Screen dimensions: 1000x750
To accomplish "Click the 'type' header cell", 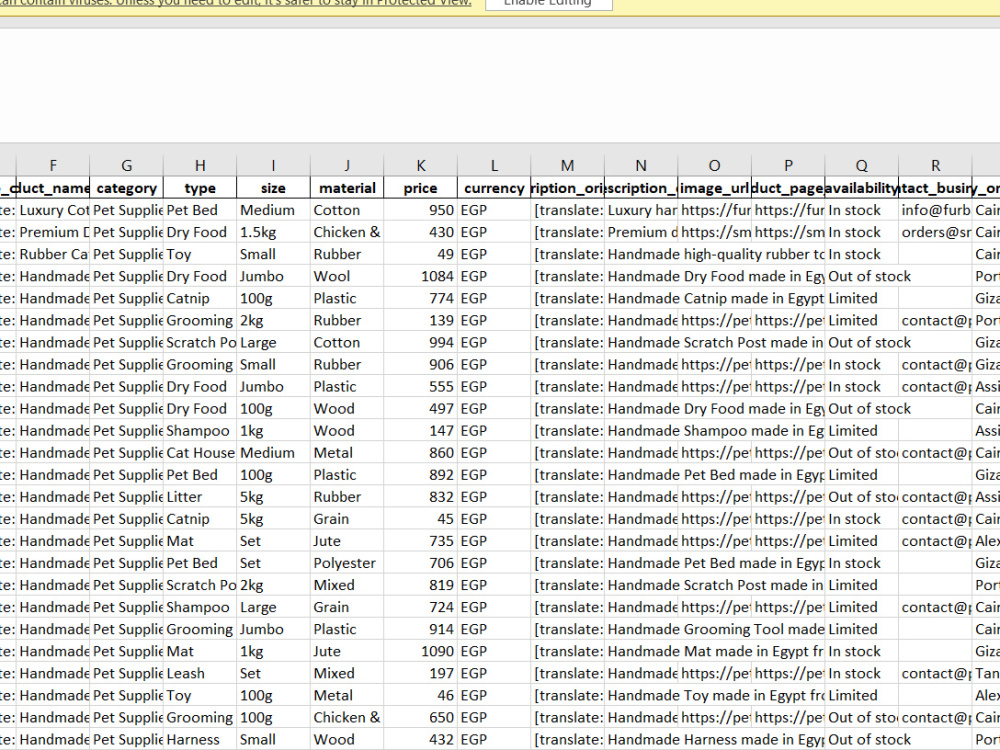I will coord(200,188).
